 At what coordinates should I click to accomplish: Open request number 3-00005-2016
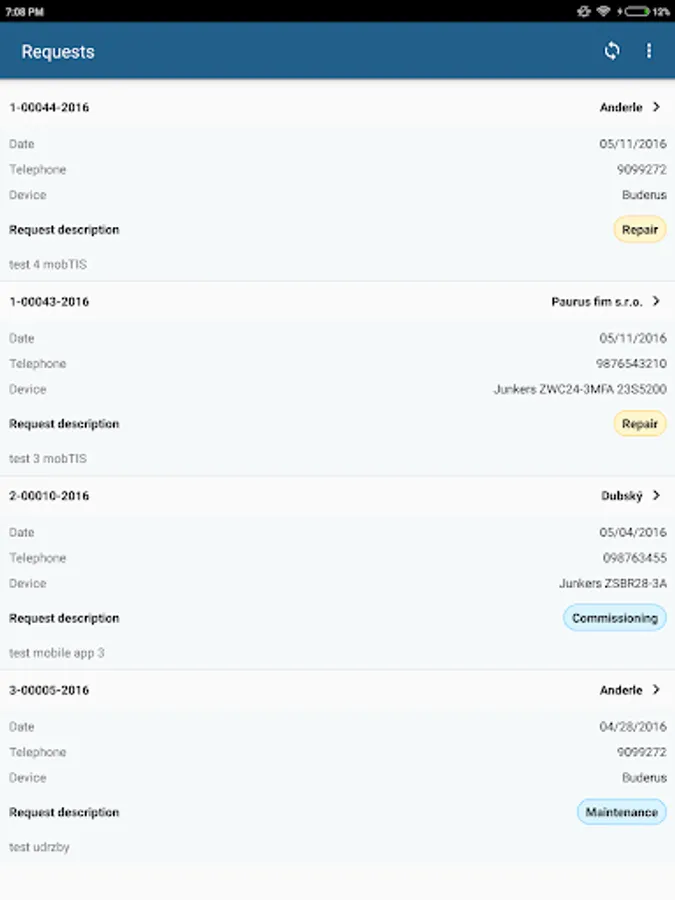click(x=49, y=690)
